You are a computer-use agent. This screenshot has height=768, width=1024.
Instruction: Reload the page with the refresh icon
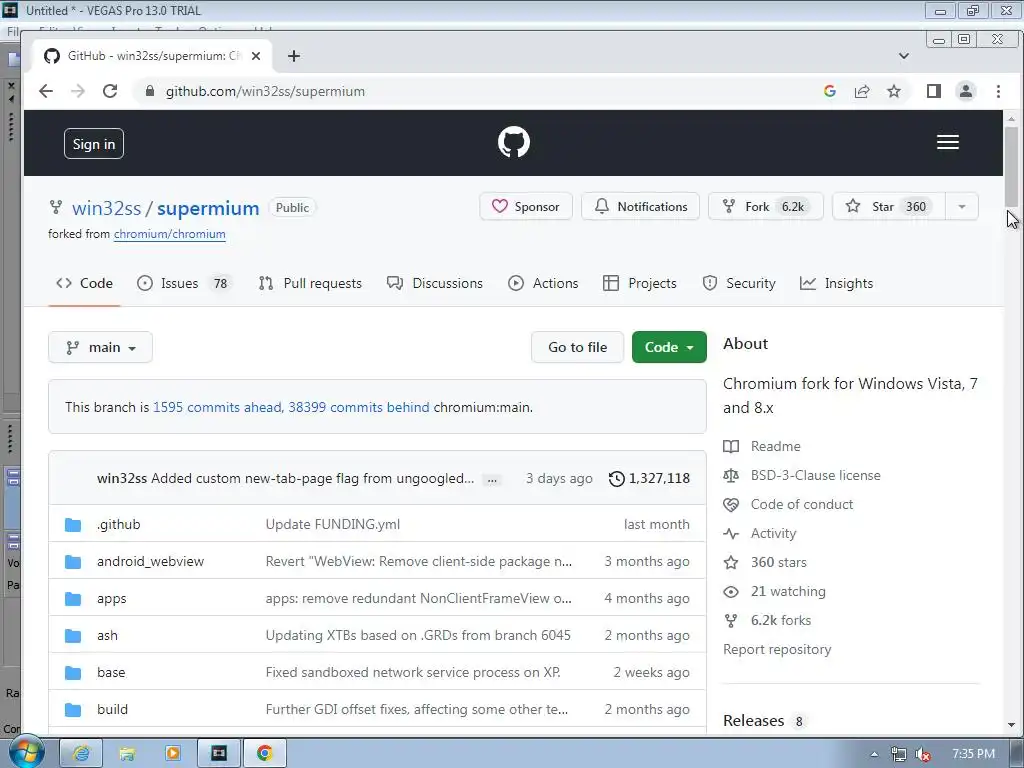coord(110,91)
